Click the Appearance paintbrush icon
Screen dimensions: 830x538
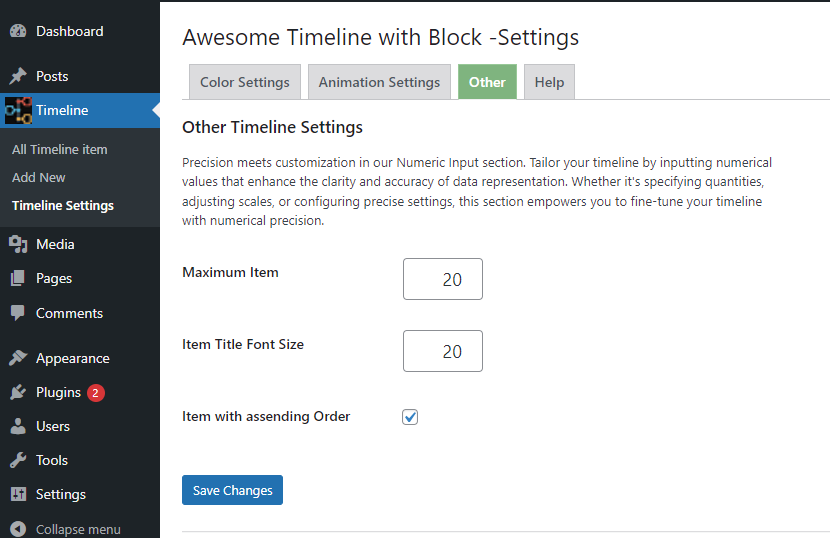[x=18, y=358]
